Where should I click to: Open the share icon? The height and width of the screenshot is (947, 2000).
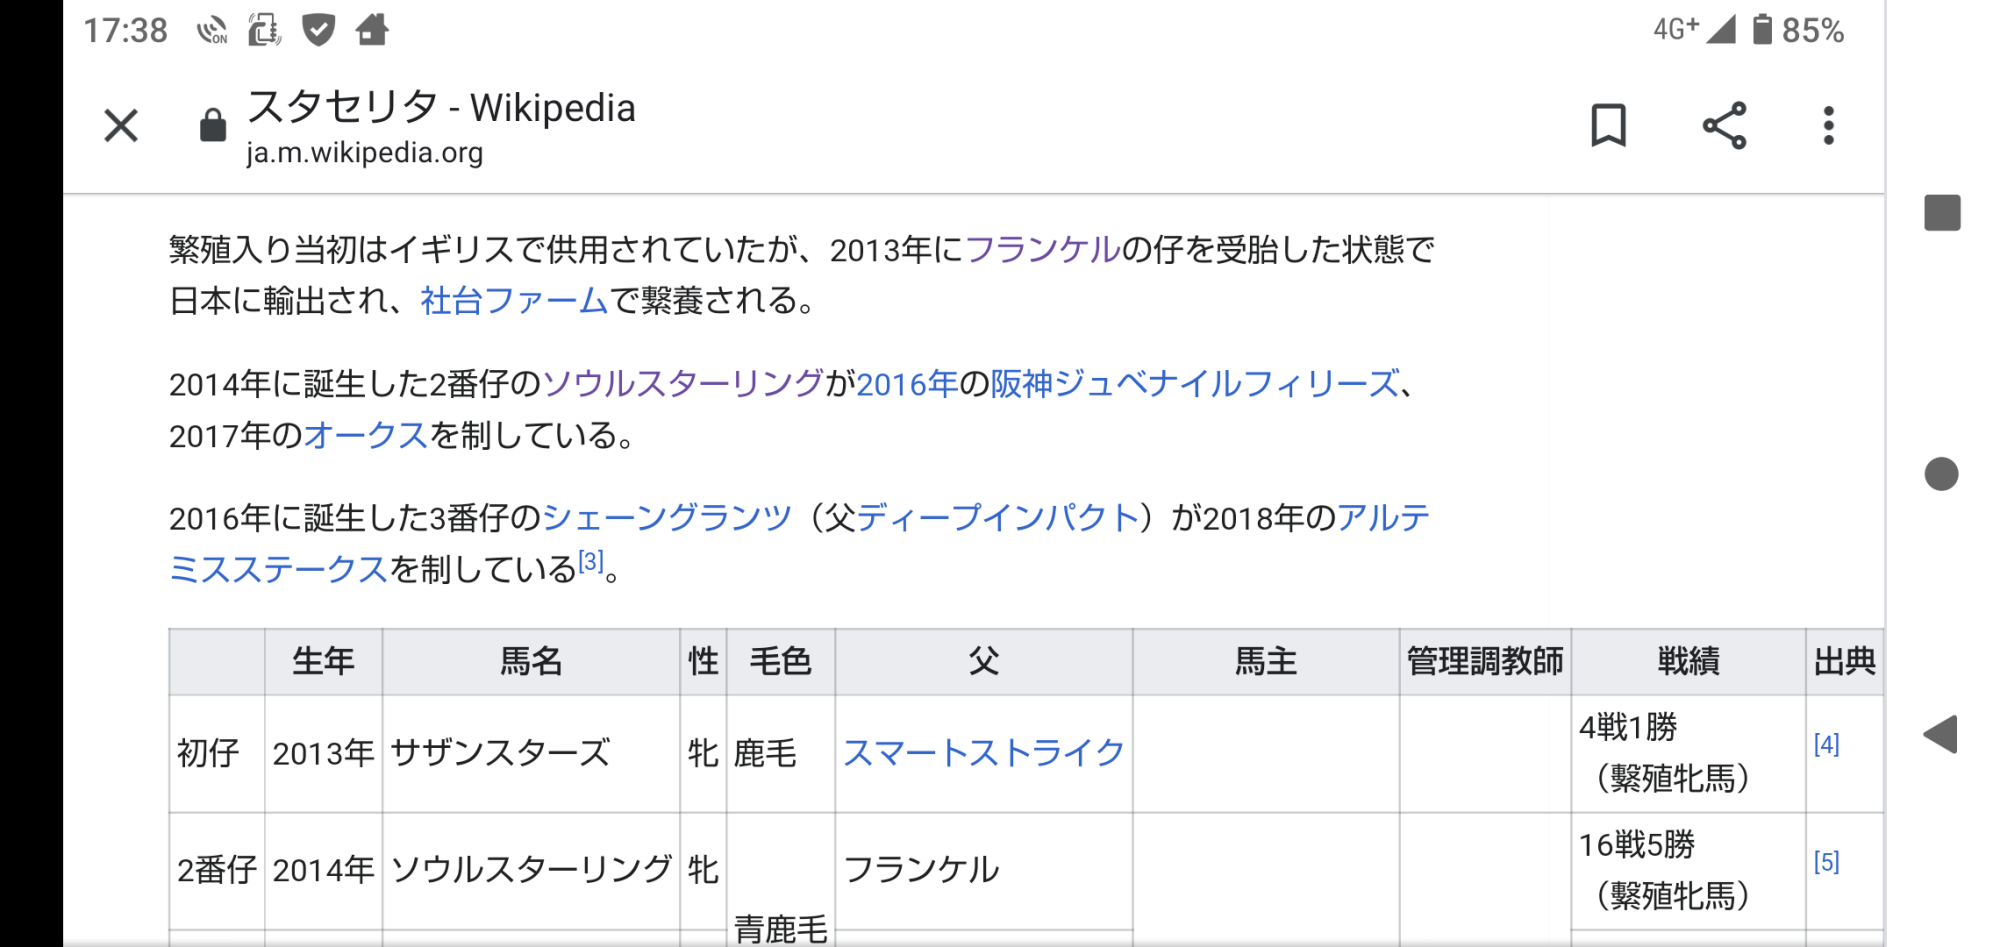1724,126
